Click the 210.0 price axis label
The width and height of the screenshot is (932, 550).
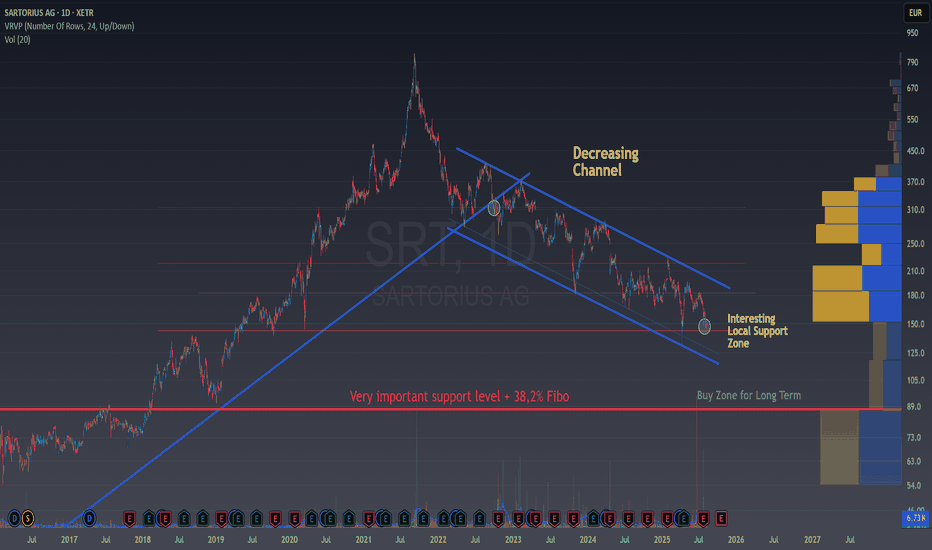coord(915,271)
